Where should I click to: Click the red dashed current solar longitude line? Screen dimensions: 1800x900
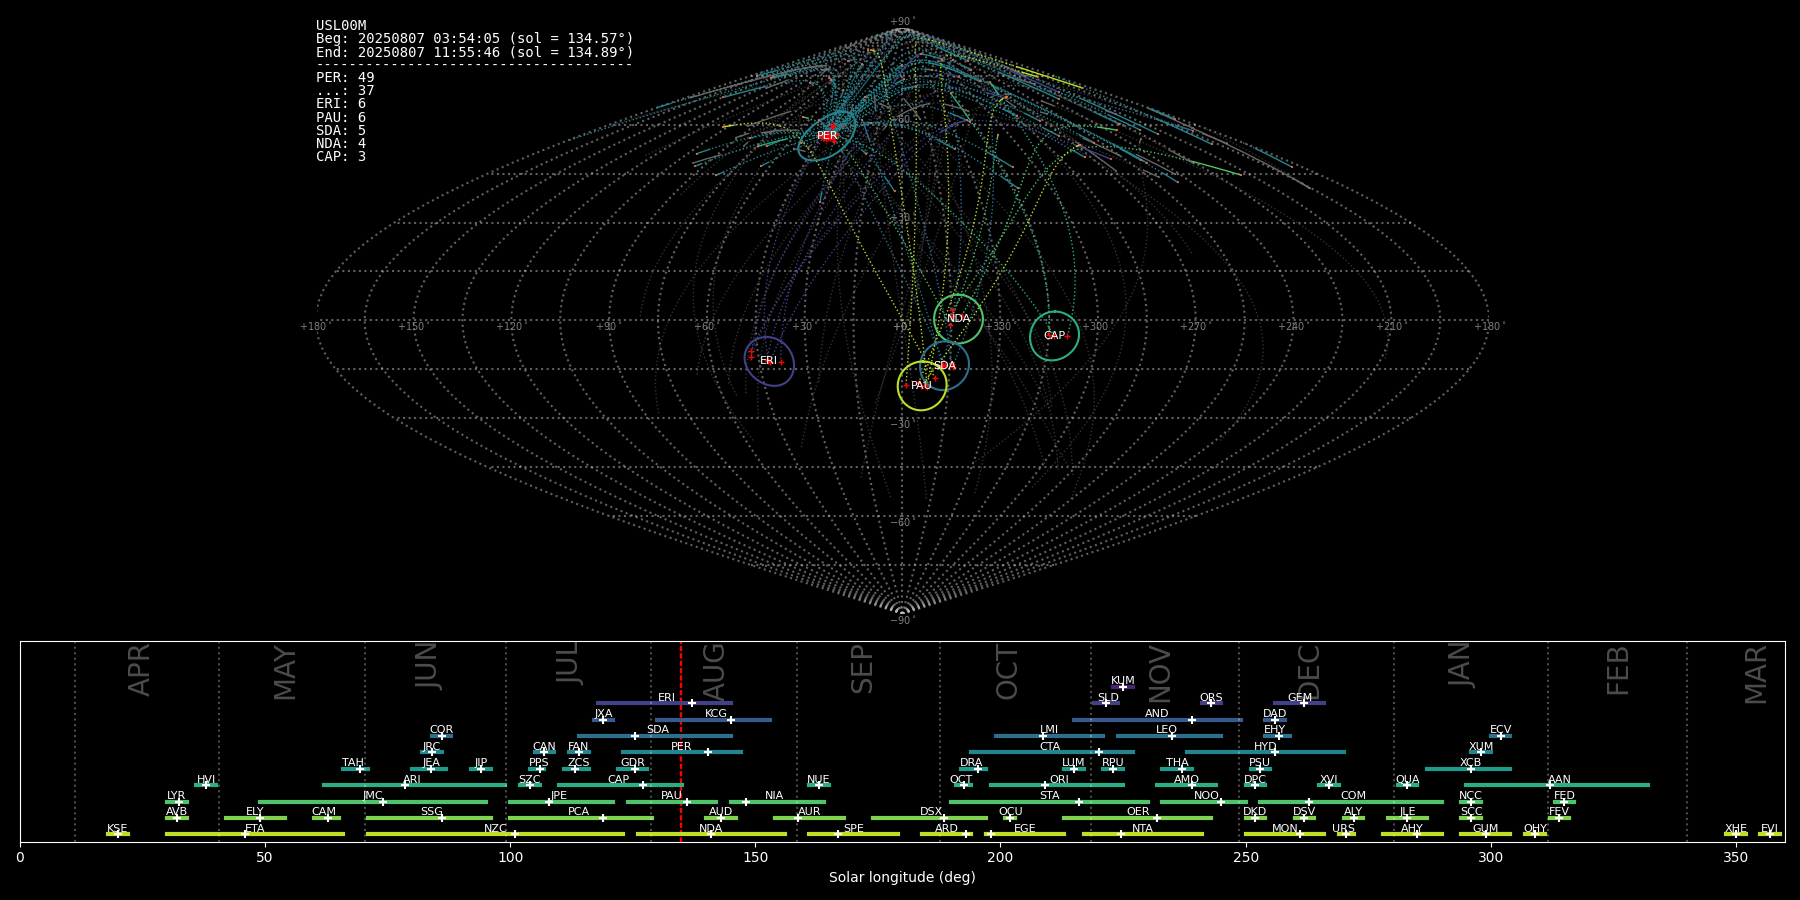681,741
